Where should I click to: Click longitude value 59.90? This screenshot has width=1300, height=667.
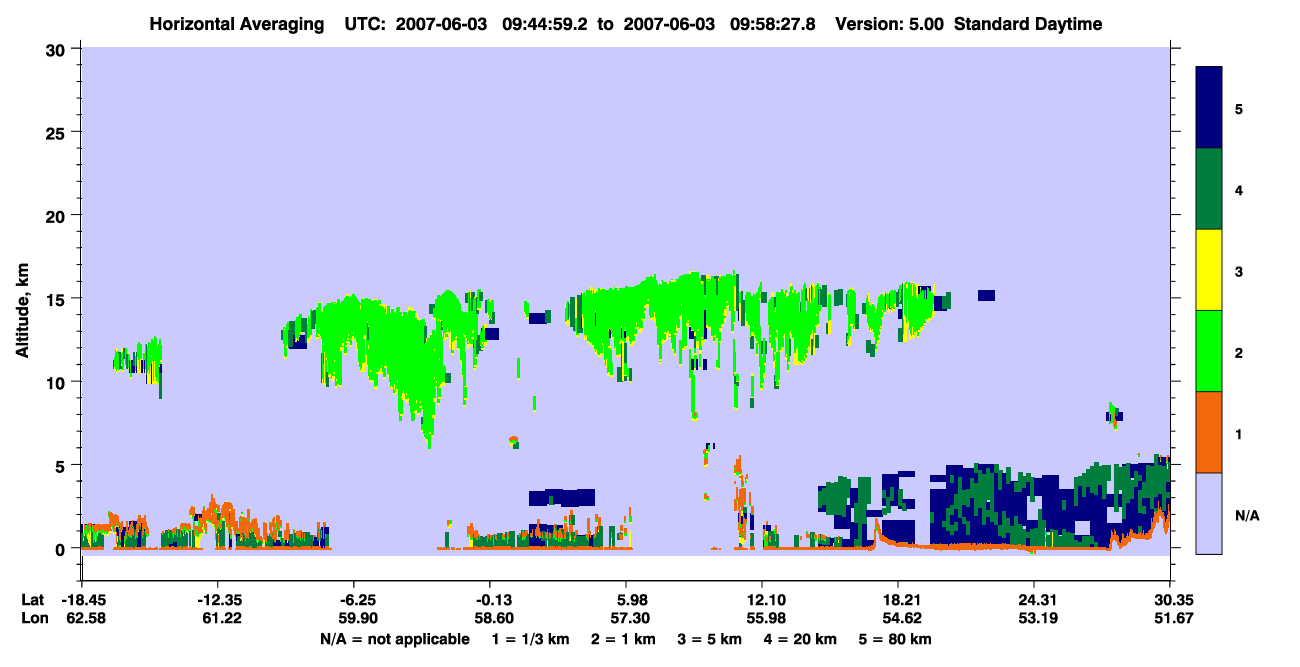click(x=356, y=618)
